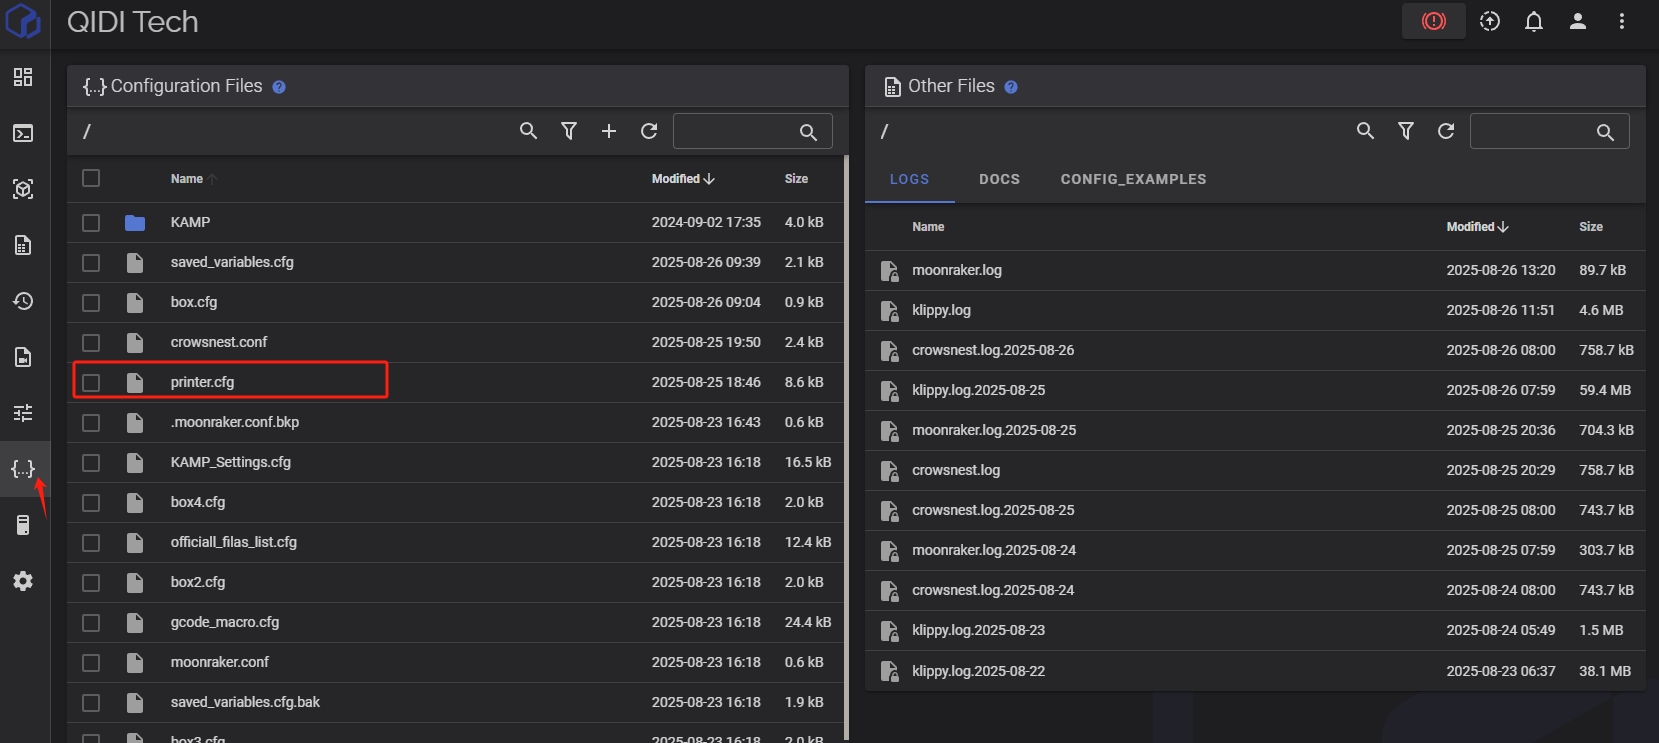Sort Configuration Files by Size column

pos(796,179)
